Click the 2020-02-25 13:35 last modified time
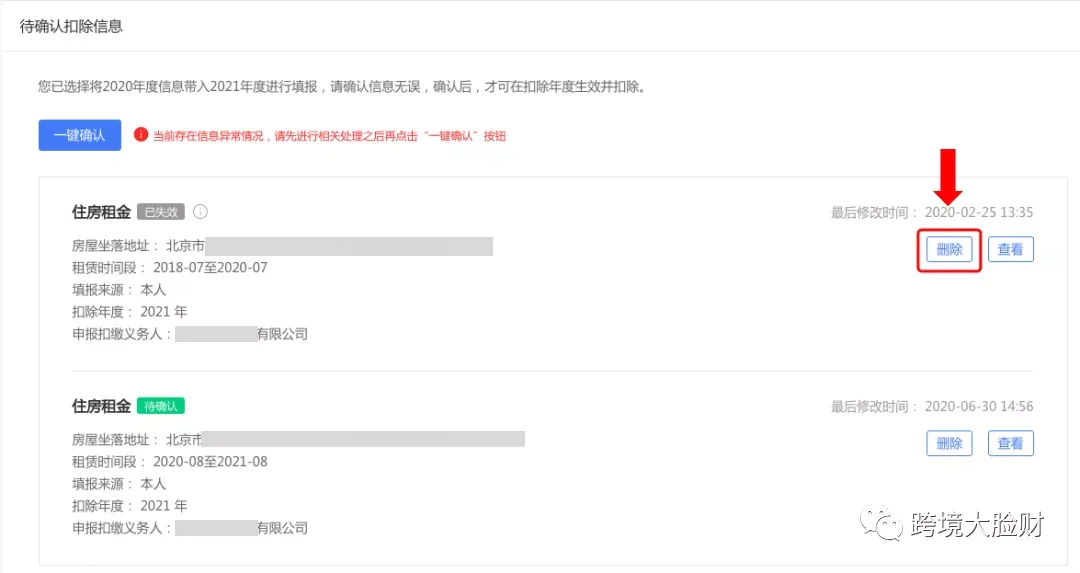The width and height of the screenshot is (1080, 573). [x=979, y=212]
